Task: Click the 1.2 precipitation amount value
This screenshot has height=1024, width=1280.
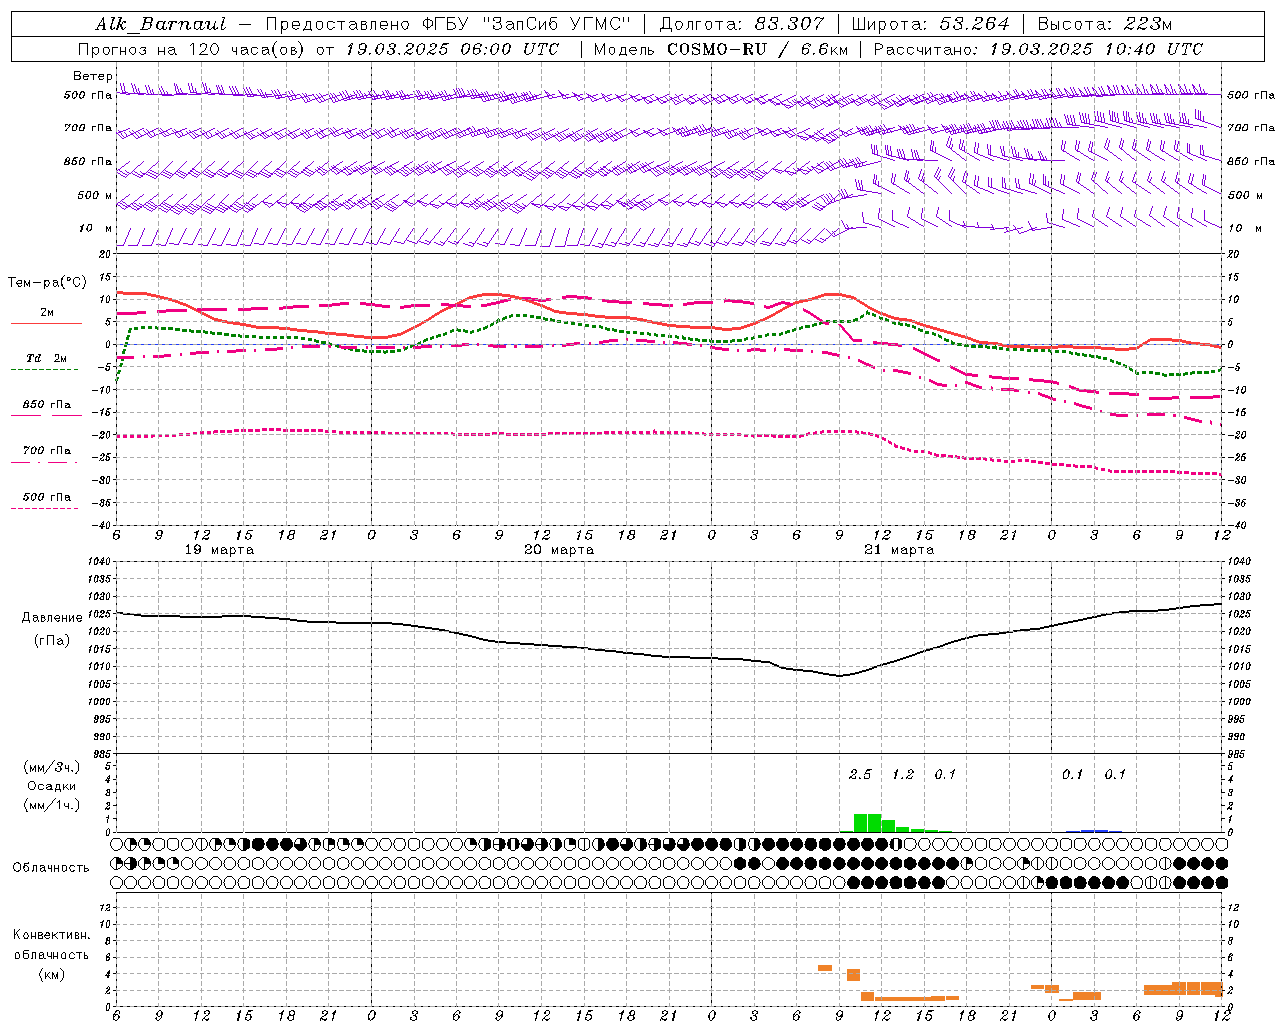Action: tap(903, 774)
